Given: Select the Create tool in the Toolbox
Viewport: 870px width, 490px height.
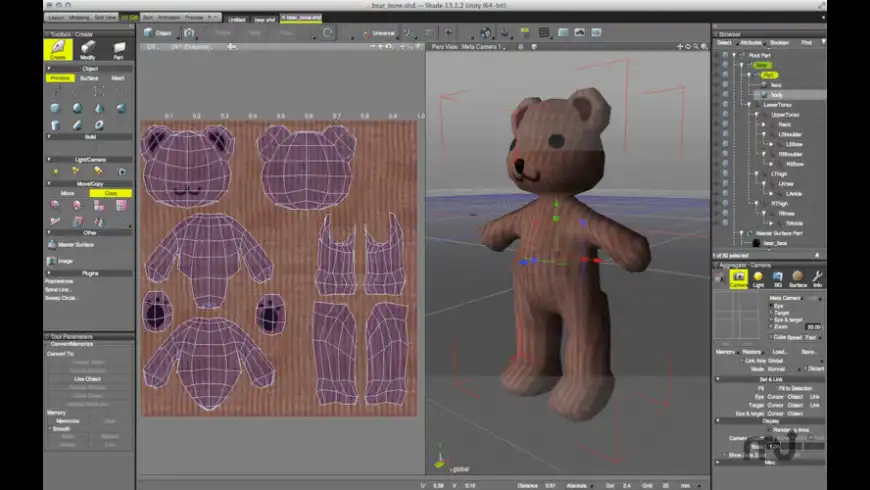Looking at the screenshot, I should tap(60, 50).
